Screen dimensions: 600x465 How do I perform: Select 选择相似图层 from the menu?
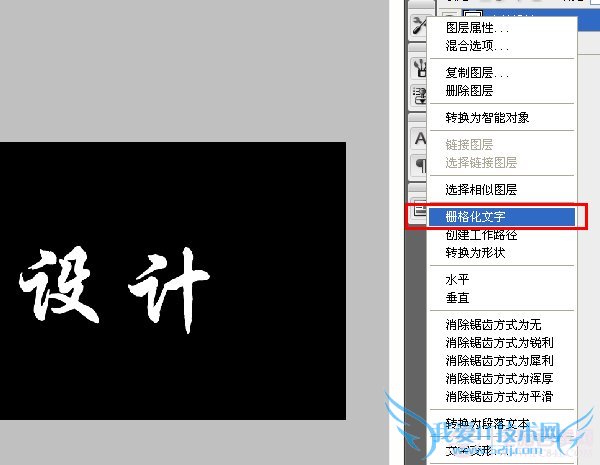502,189
